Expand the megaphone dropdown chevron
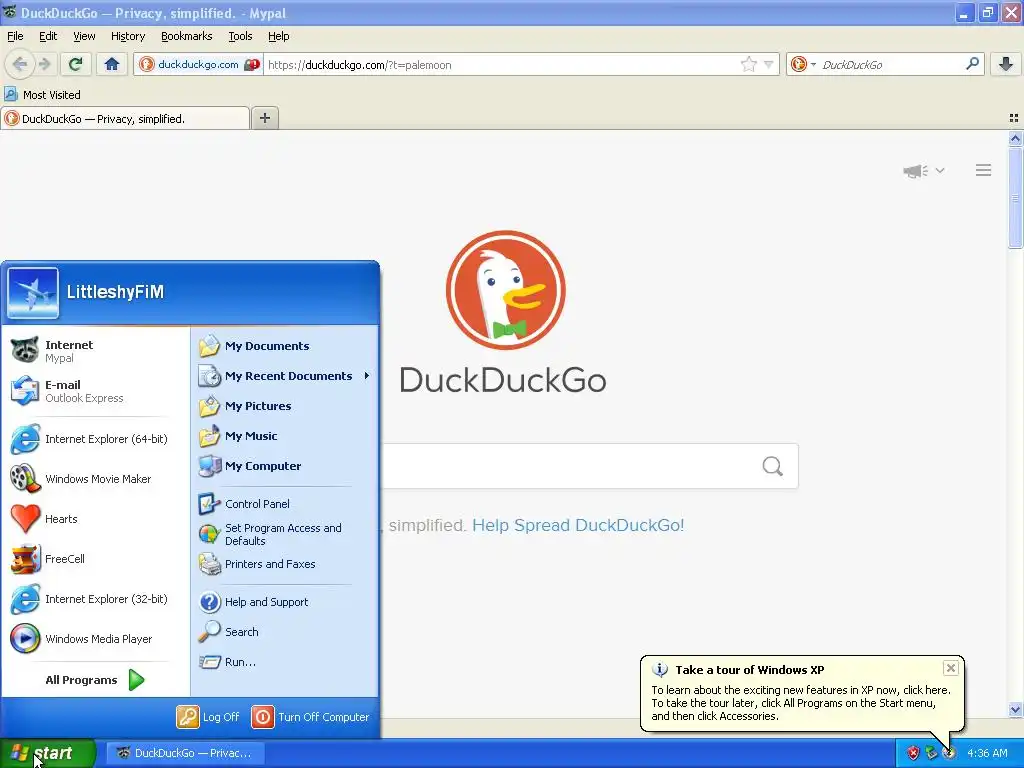 coord(940,170)
